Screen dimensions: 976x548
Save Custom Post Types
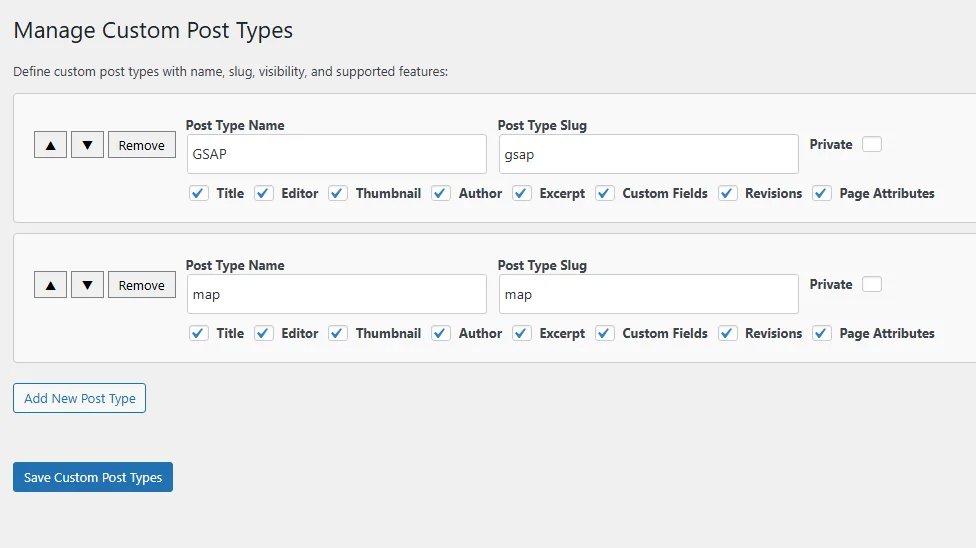click(x=93, y=477)
